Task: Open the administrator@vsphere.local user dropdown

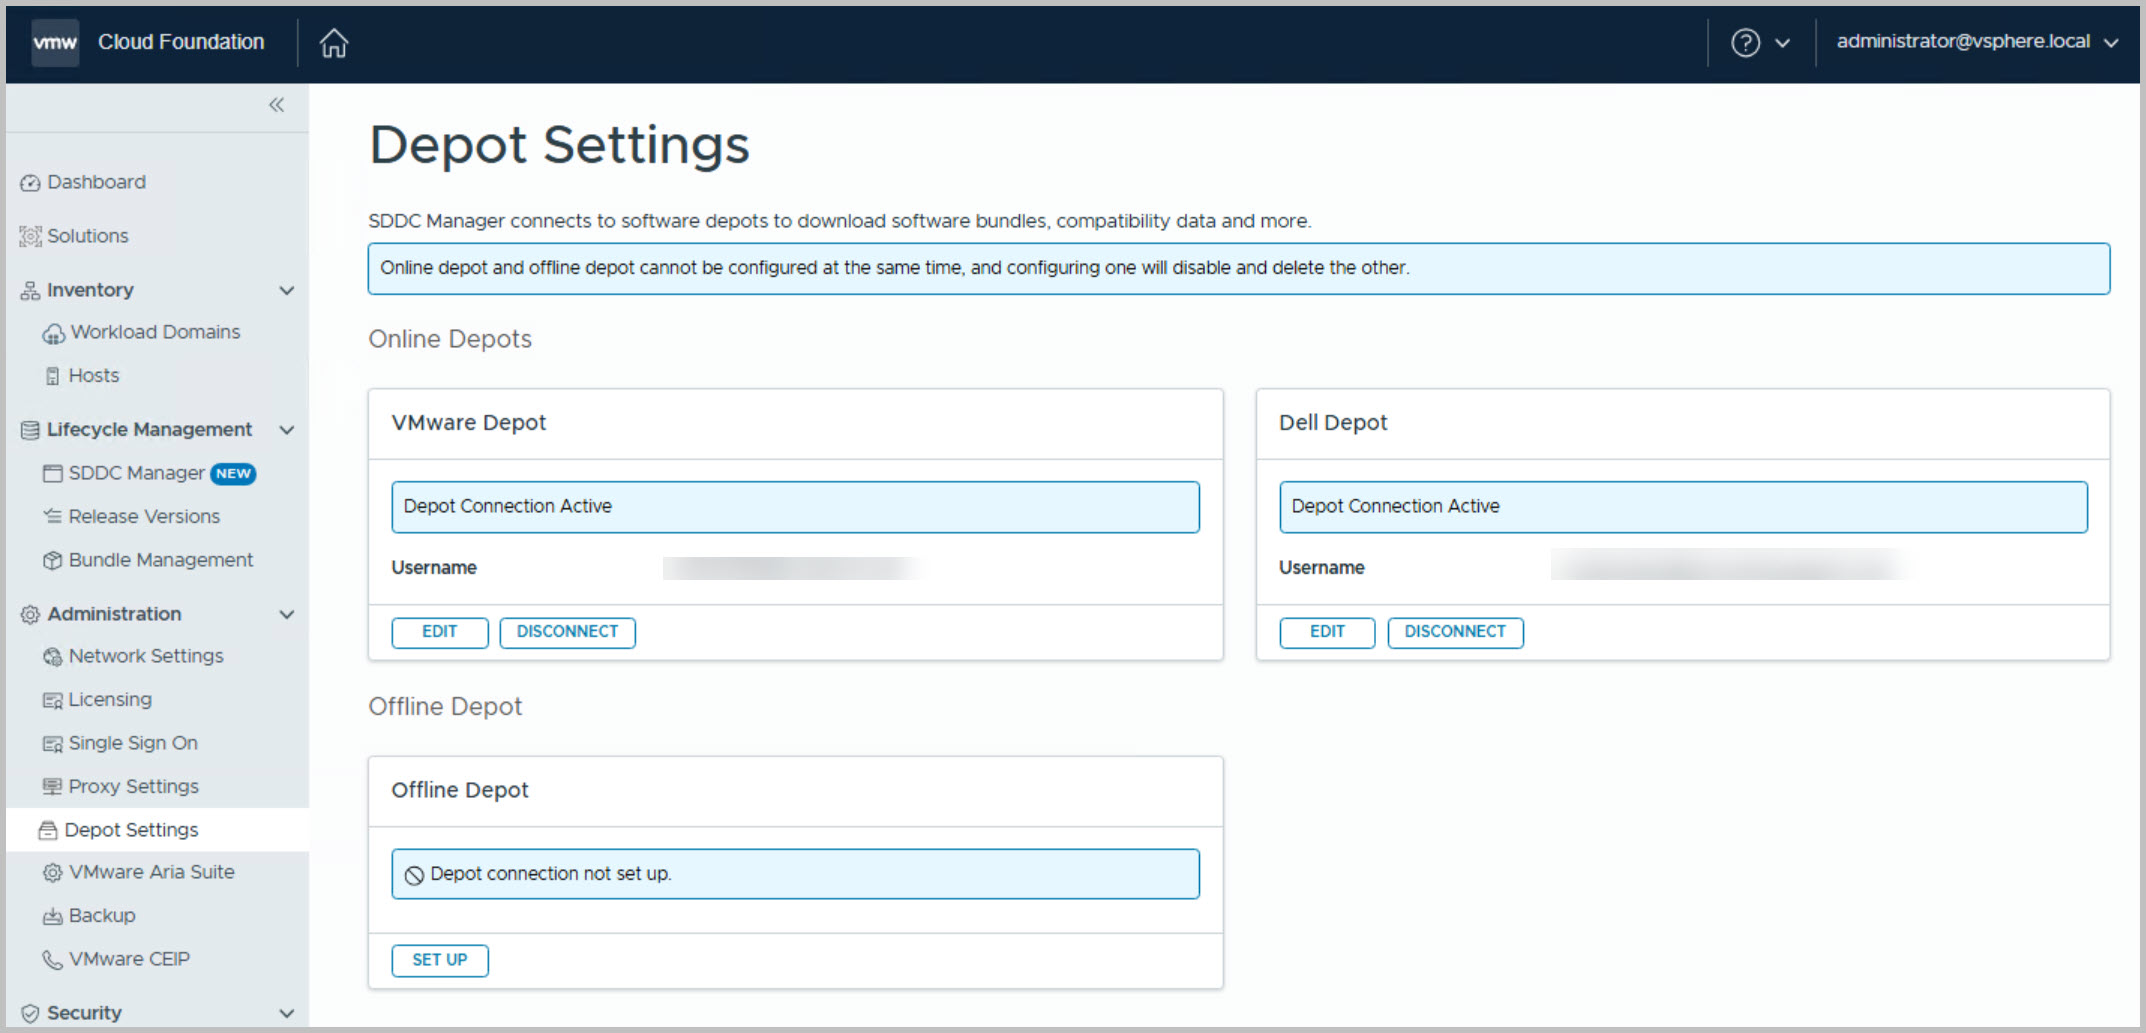Action: coord(1976,42)
